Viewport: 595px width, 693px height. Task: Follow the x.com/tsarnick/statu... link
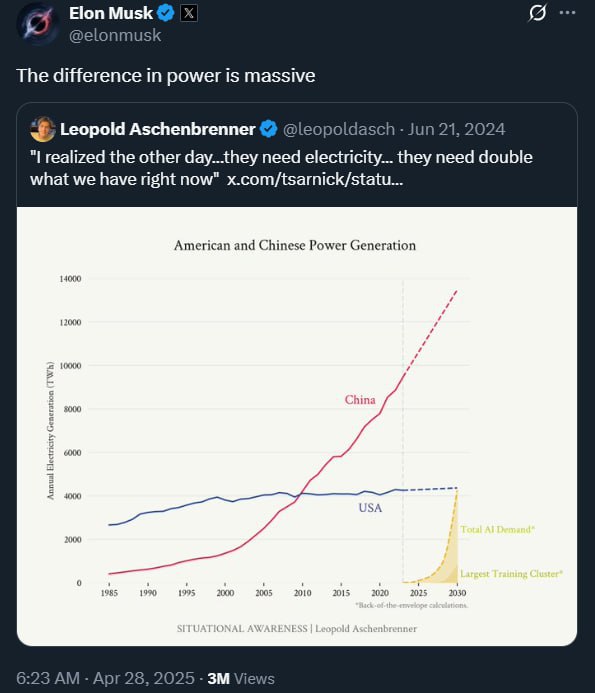pos(315,179)
